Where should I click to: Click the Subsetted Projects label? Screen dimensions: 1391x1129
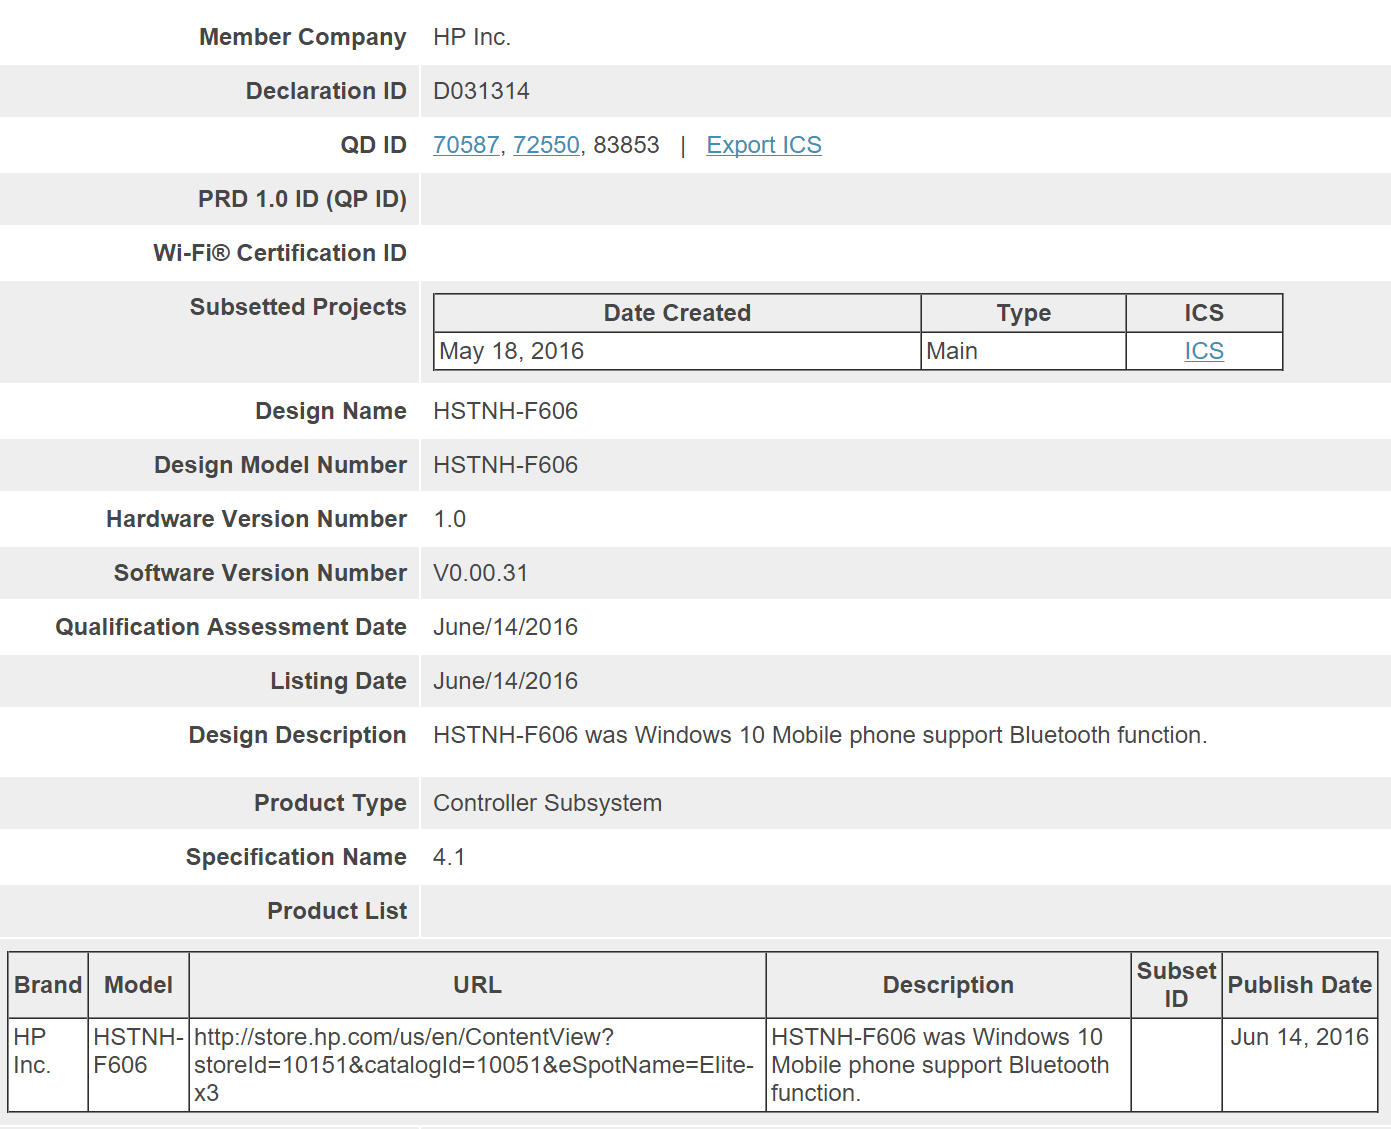tap(298, 307)
